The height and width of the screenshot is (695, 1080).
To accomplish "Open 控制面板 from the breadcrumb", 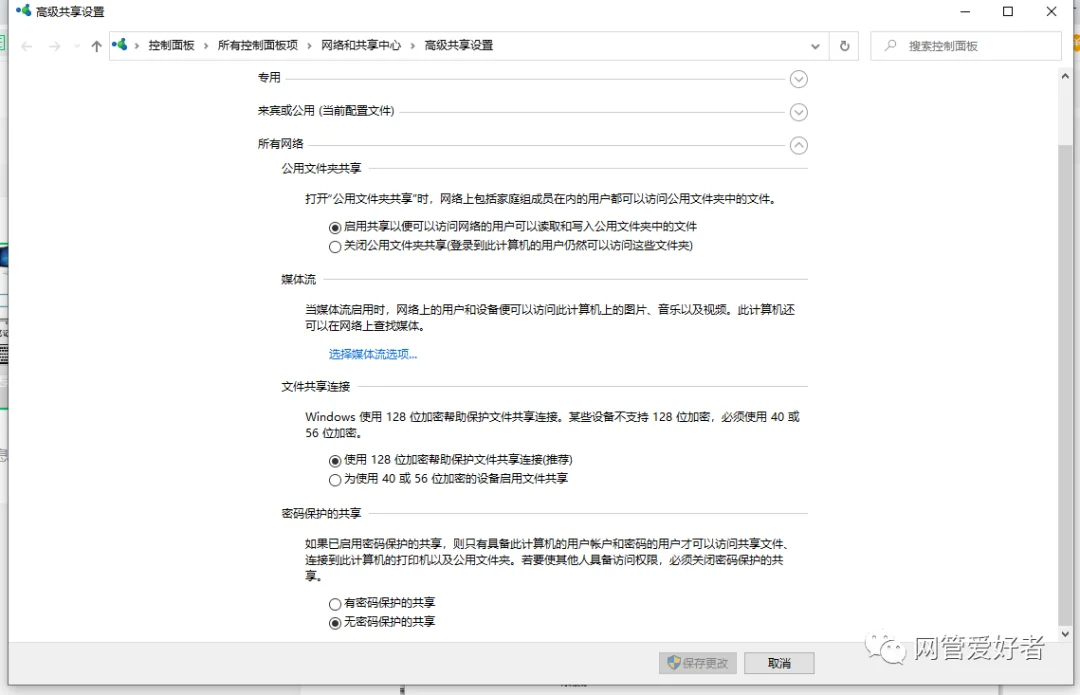I will 171,45.
